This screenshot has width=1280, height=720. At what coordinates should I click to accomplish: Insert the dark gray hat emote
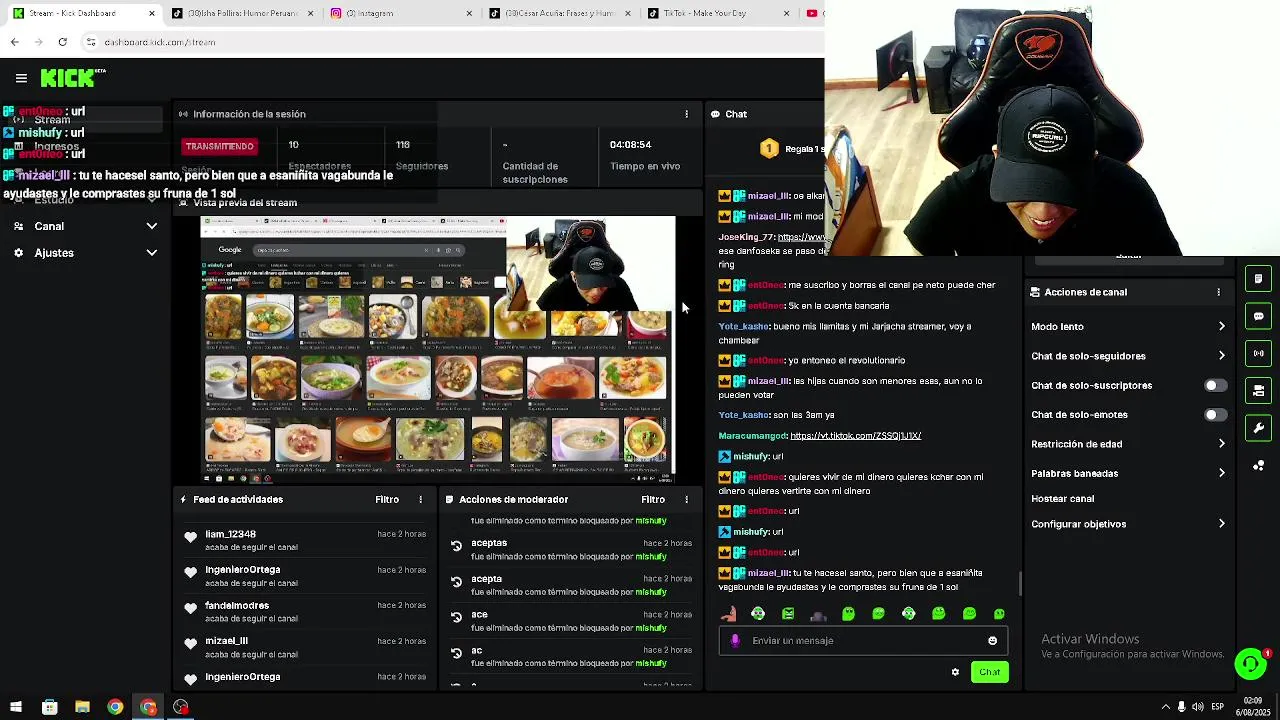tap(818, 614)
